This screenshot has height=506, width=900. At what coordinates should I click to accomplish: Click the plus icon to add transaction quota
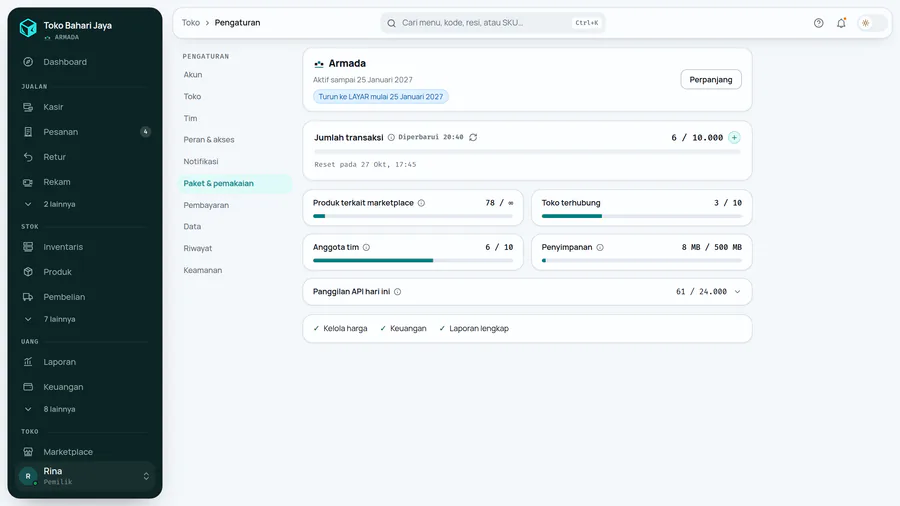(734, 138)
